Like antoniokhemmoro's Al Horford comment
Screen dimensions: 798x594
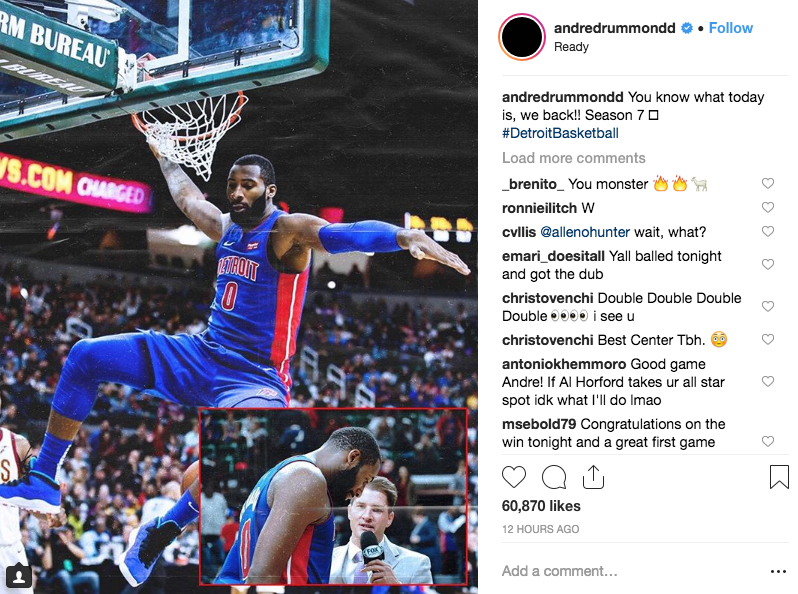tap(767, 381)
